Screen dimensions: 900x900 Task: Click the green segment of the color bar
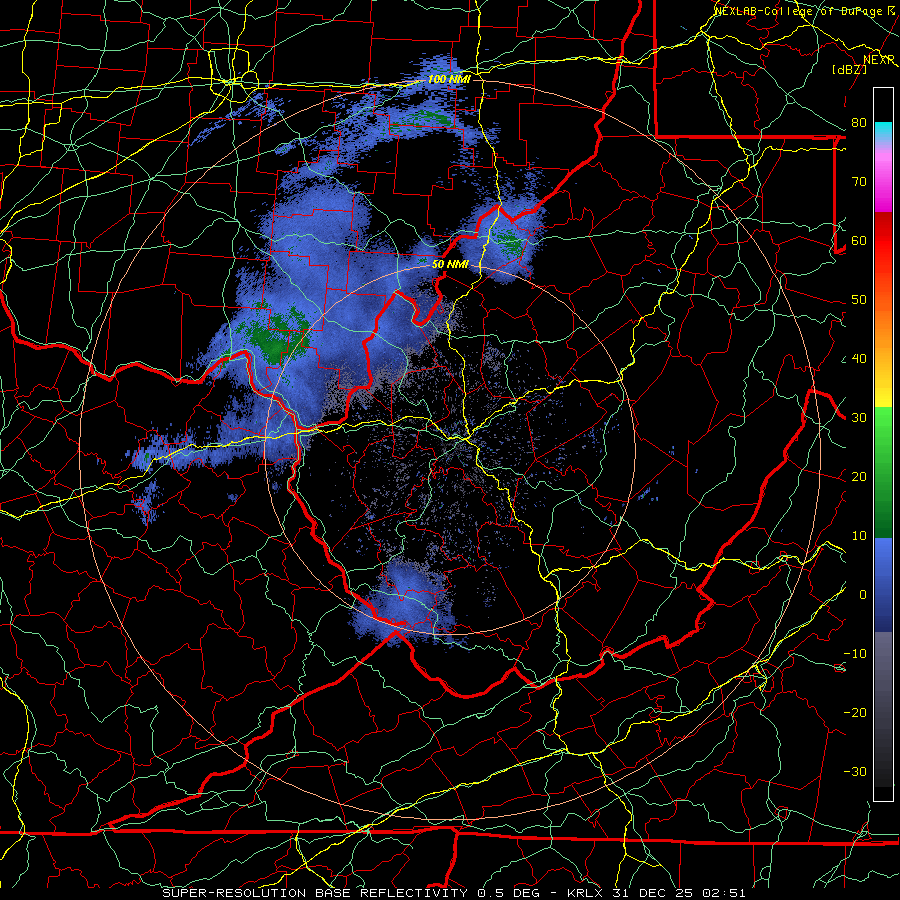coord(883,472)
